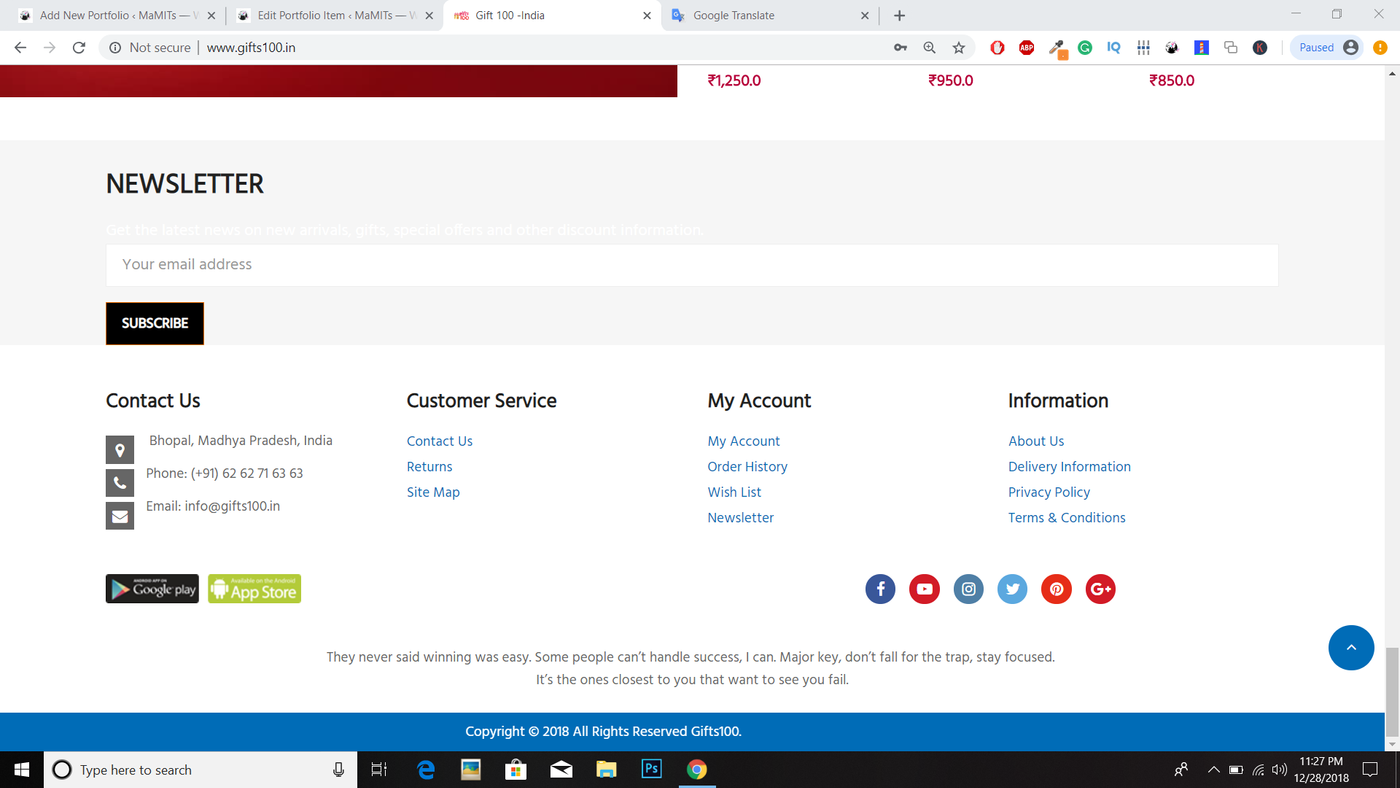Open the Twitter social icon
Screen dimensions: 1400x788
coord(1012,589)
